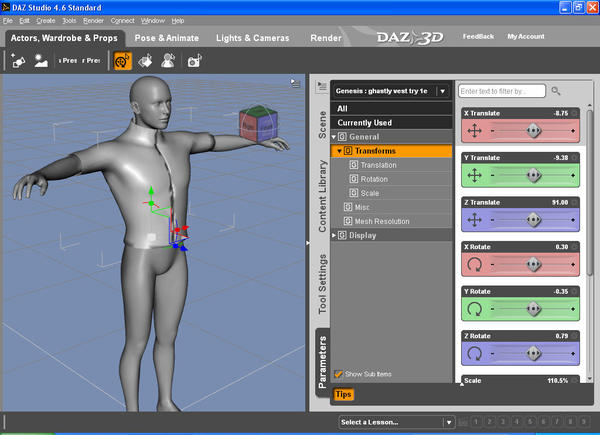Open the My Account link
This screenshot has height=435, width=600.
tap(526, 36)
